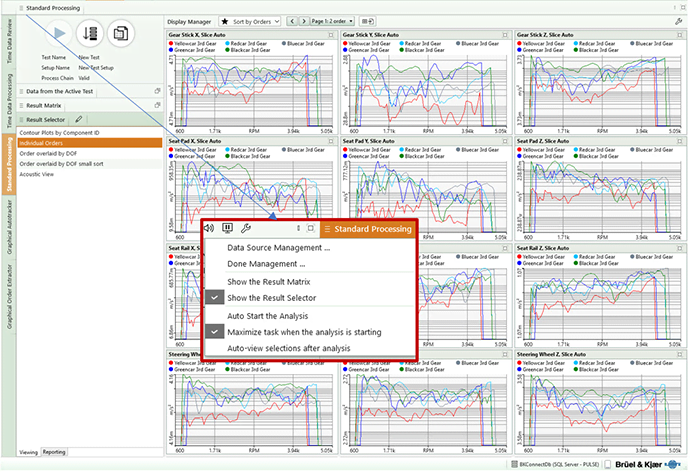This screenshot has width=690, height=472.
Task: Open the Page 1: 2 order dropdown
Action: 332,21
